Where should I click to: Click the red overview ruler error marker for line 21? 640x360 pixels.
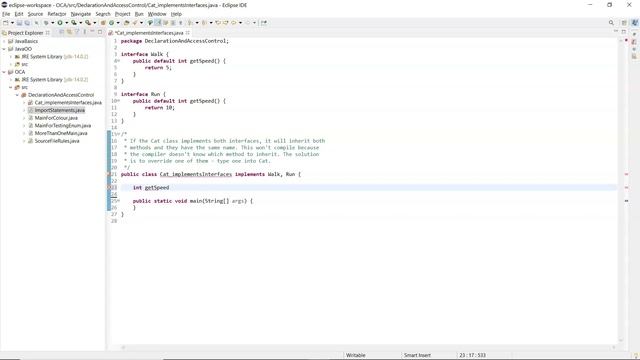[x=627, y=174]
